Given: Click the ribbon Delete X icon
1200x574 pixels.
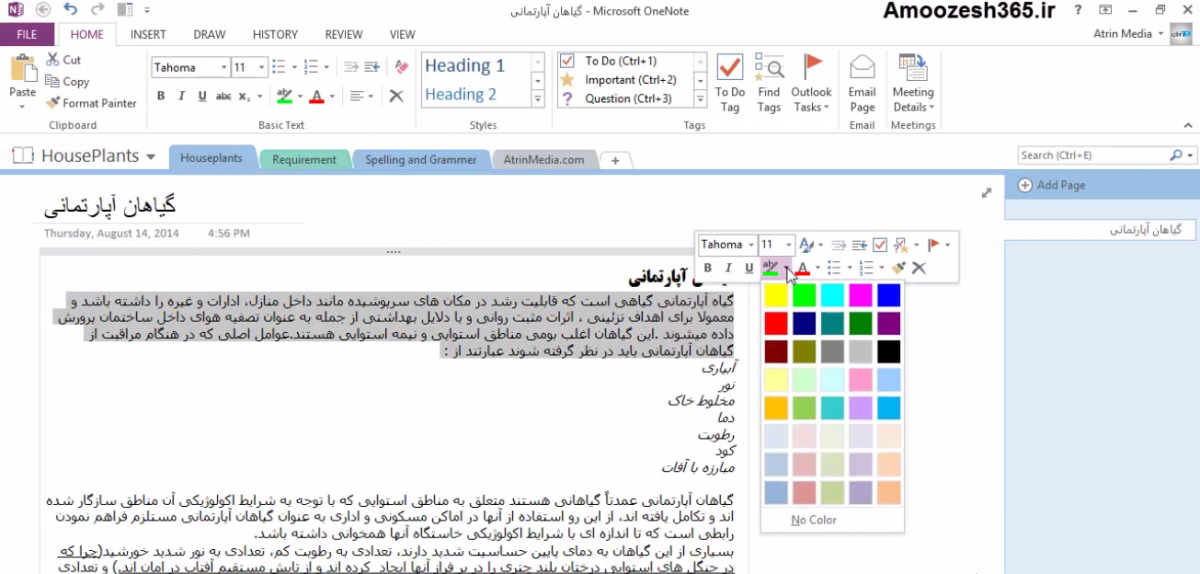Looking at the screenshot, I should click(396, 96).
